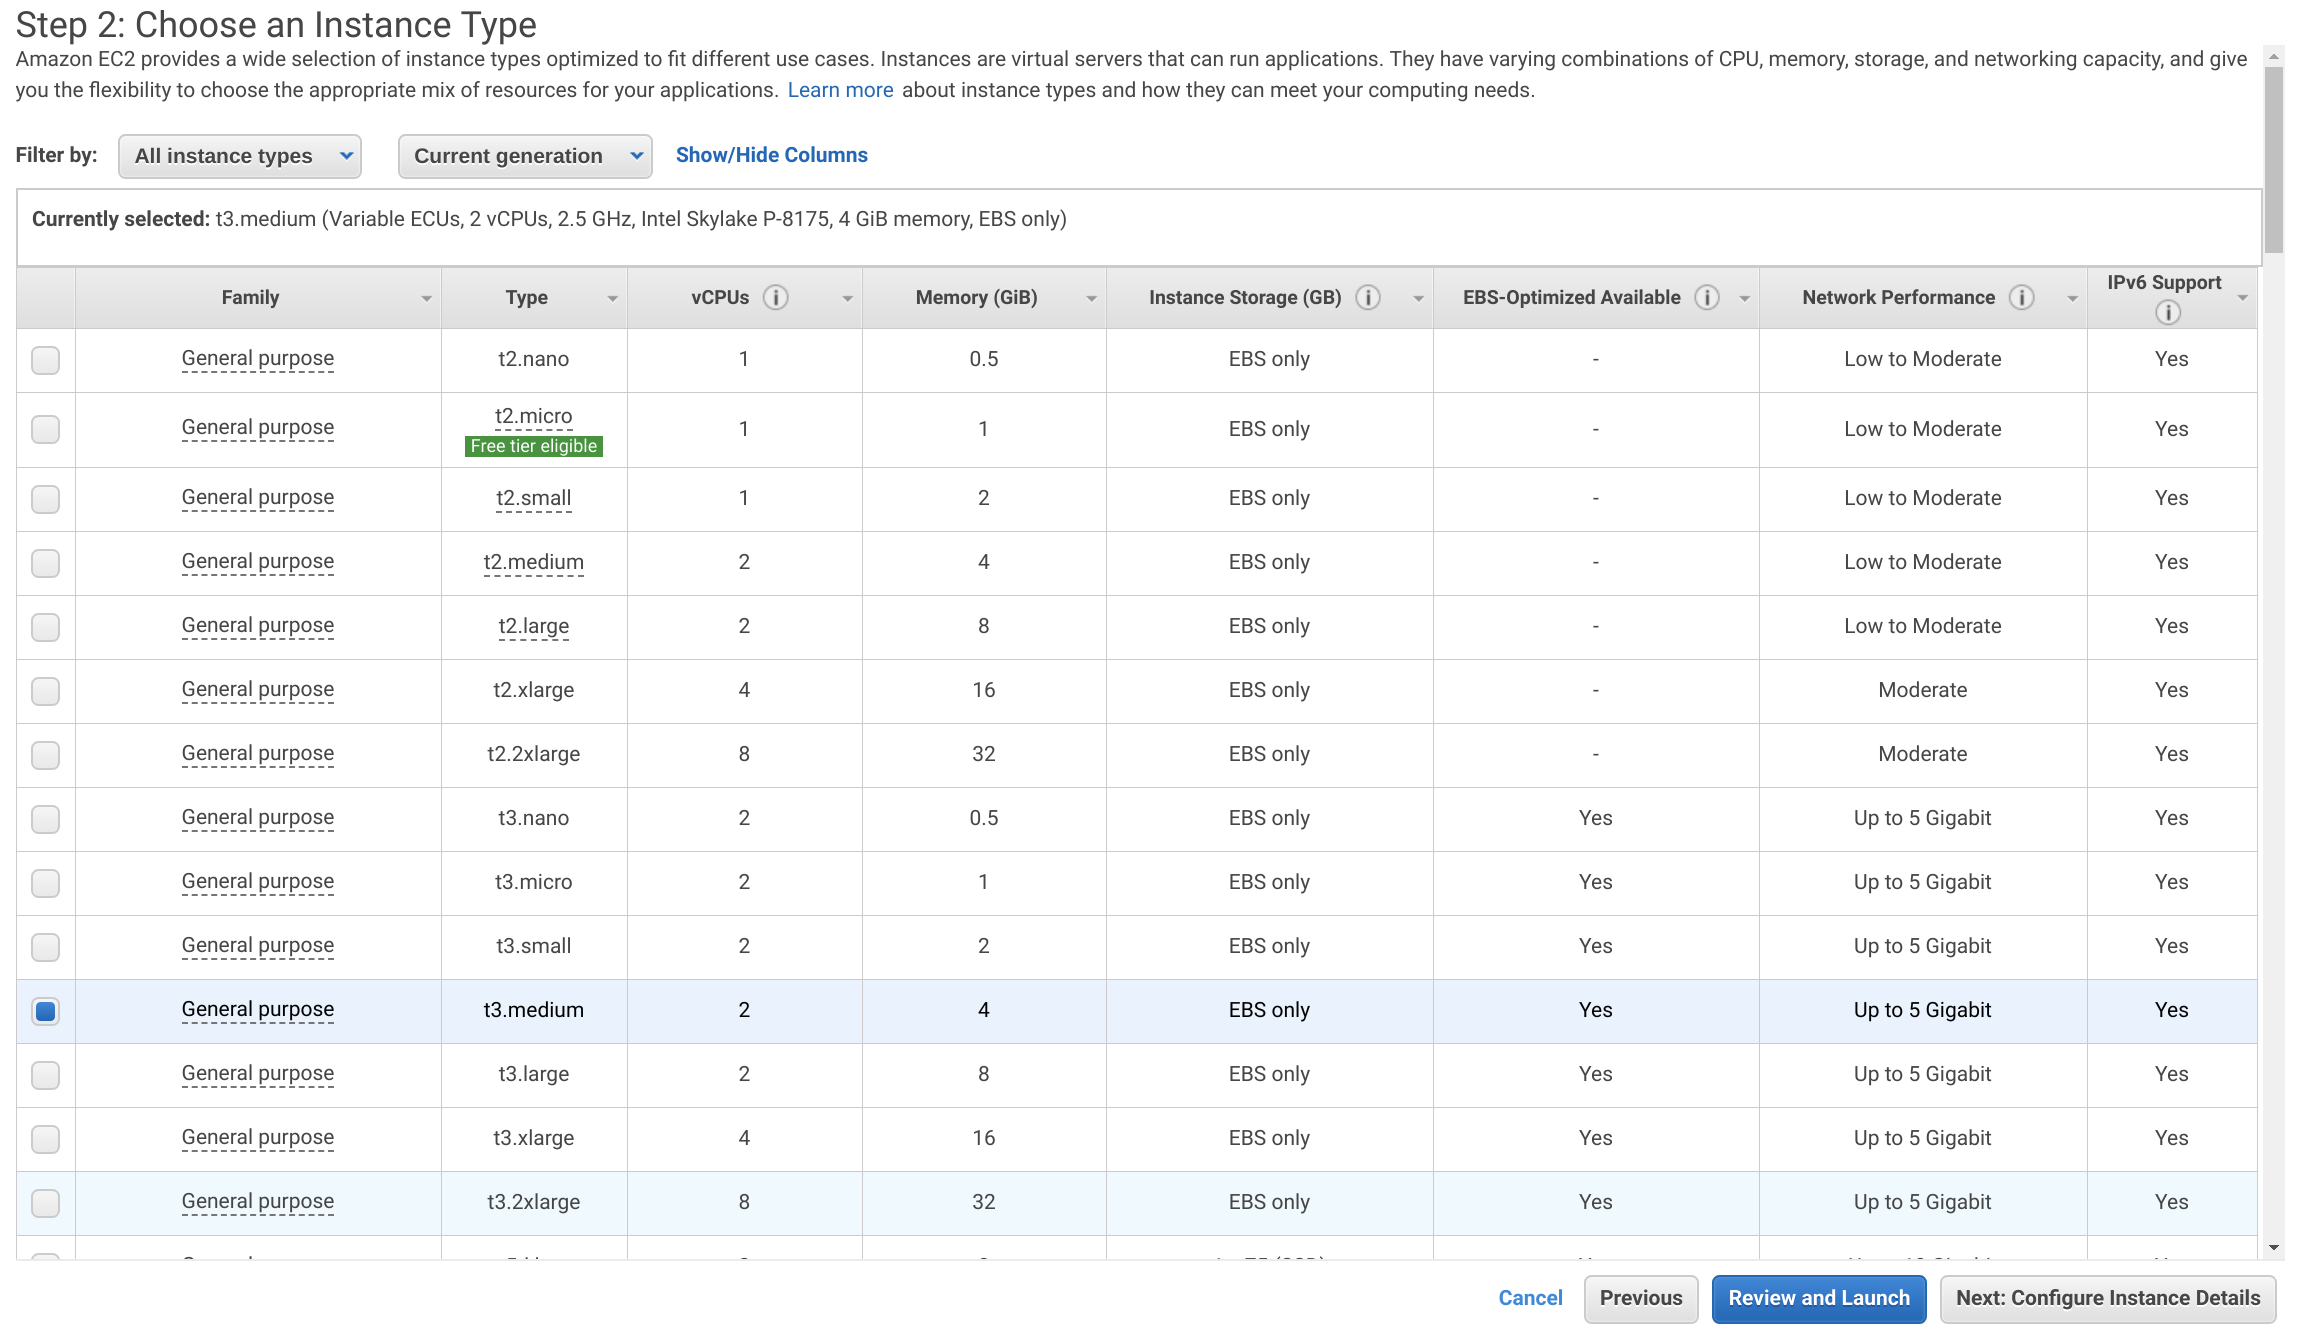Toggle the t3.nano instance checkbox
This screenshot has width=2298, height=1338.
pos(45,817)
